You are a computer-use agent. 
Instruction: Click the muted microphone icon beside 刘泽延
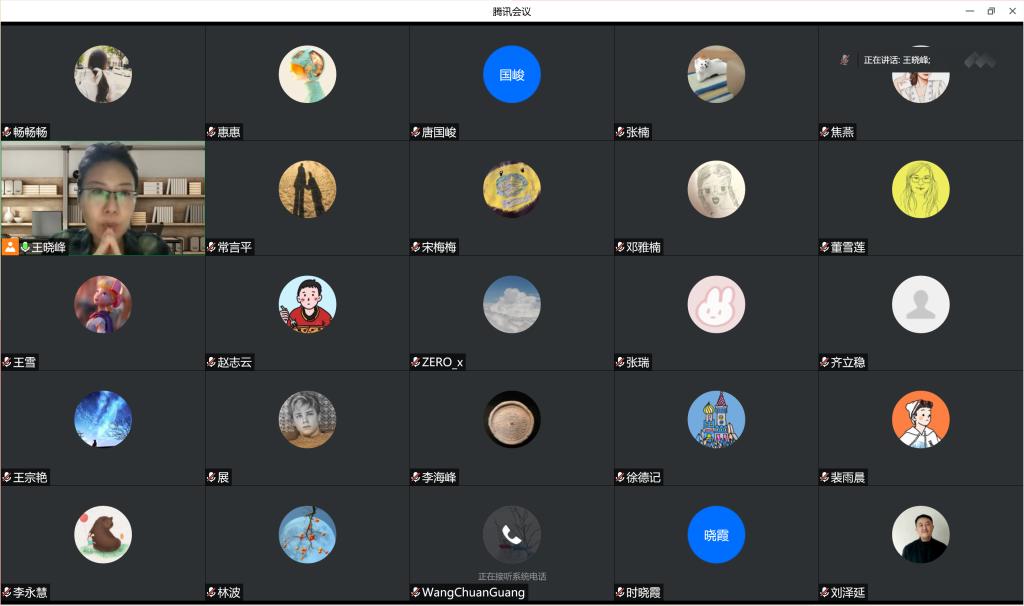tap(824, 592)
